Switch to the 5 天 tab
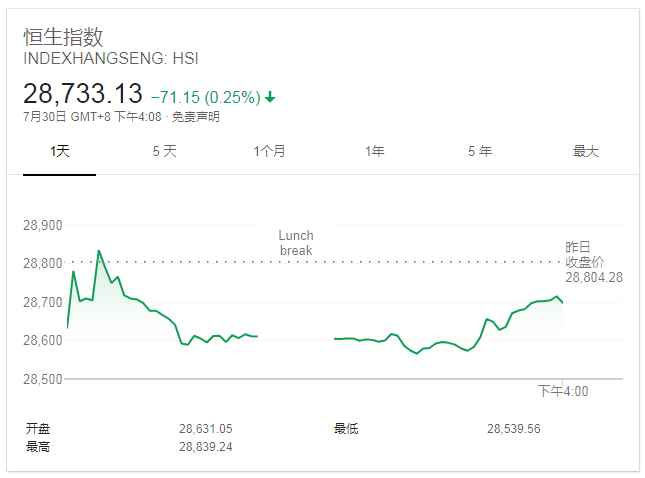The width and height of the screenshot is (645, 478). [x=165, y=151]
